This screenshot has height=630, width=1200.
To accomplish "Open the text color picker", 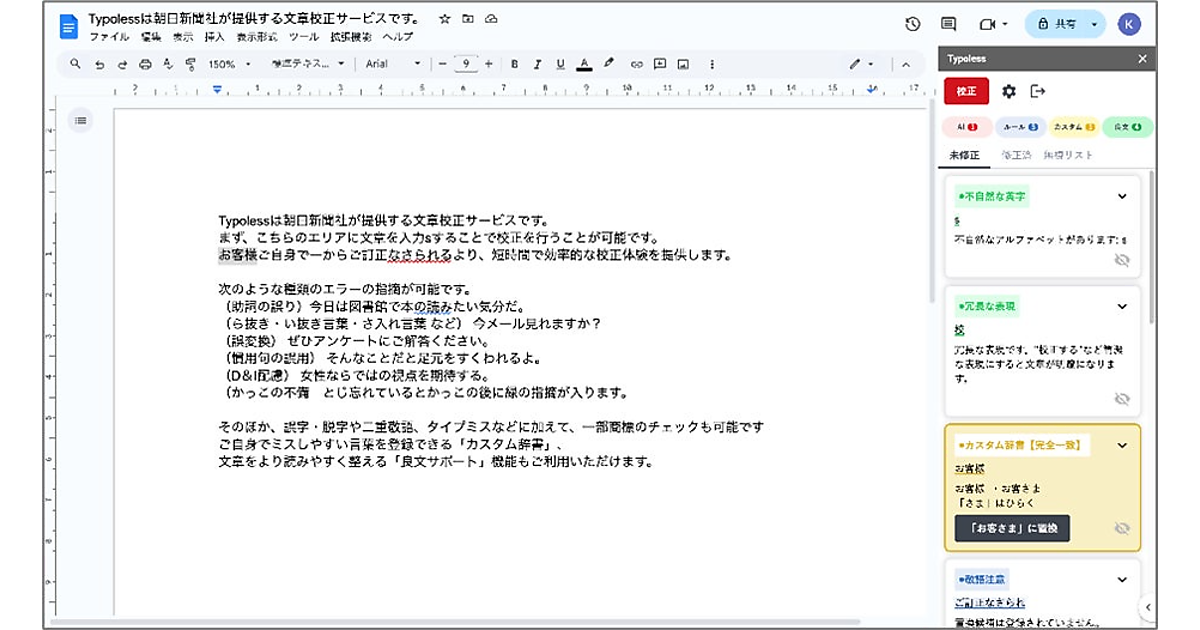I will pyautogui.click(x=584, y=64).
